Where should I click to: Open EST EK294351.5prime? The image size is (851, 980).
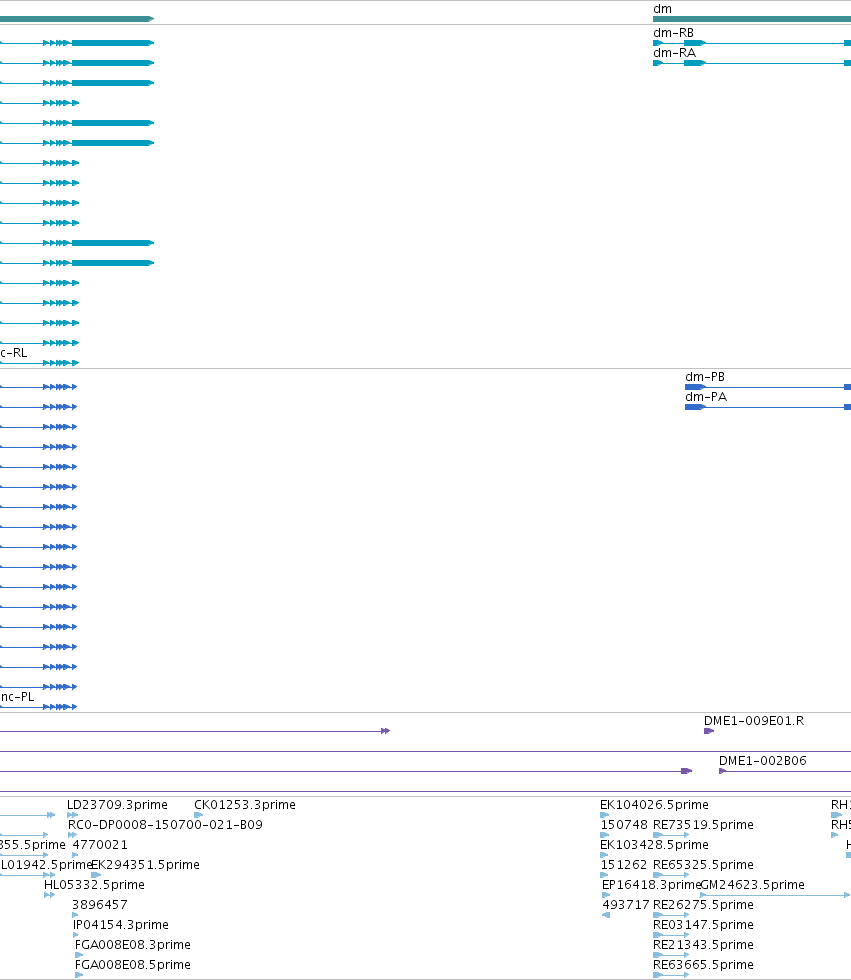pyautogui.click(x=146, y=864)
